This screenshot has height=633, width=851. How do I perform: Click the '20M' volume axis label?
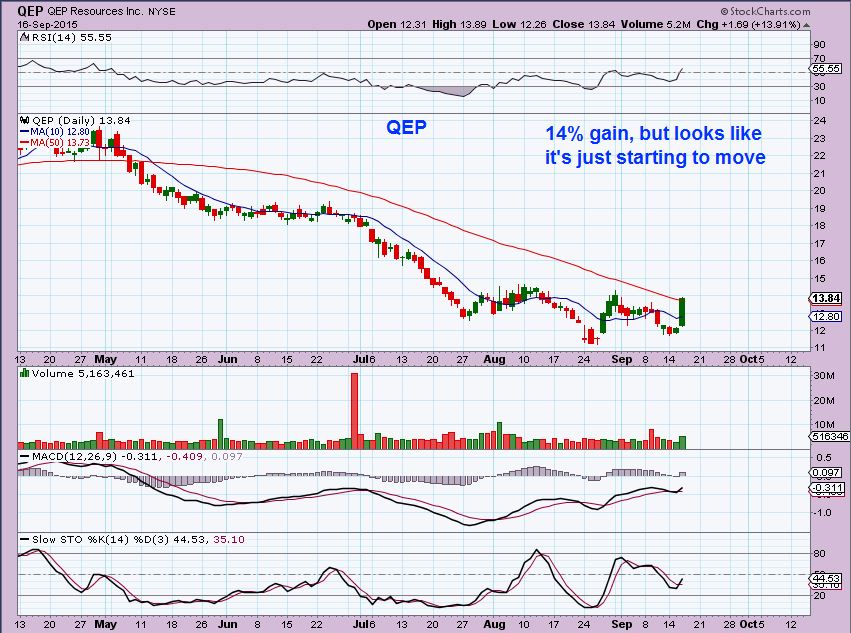click(823, 401)
